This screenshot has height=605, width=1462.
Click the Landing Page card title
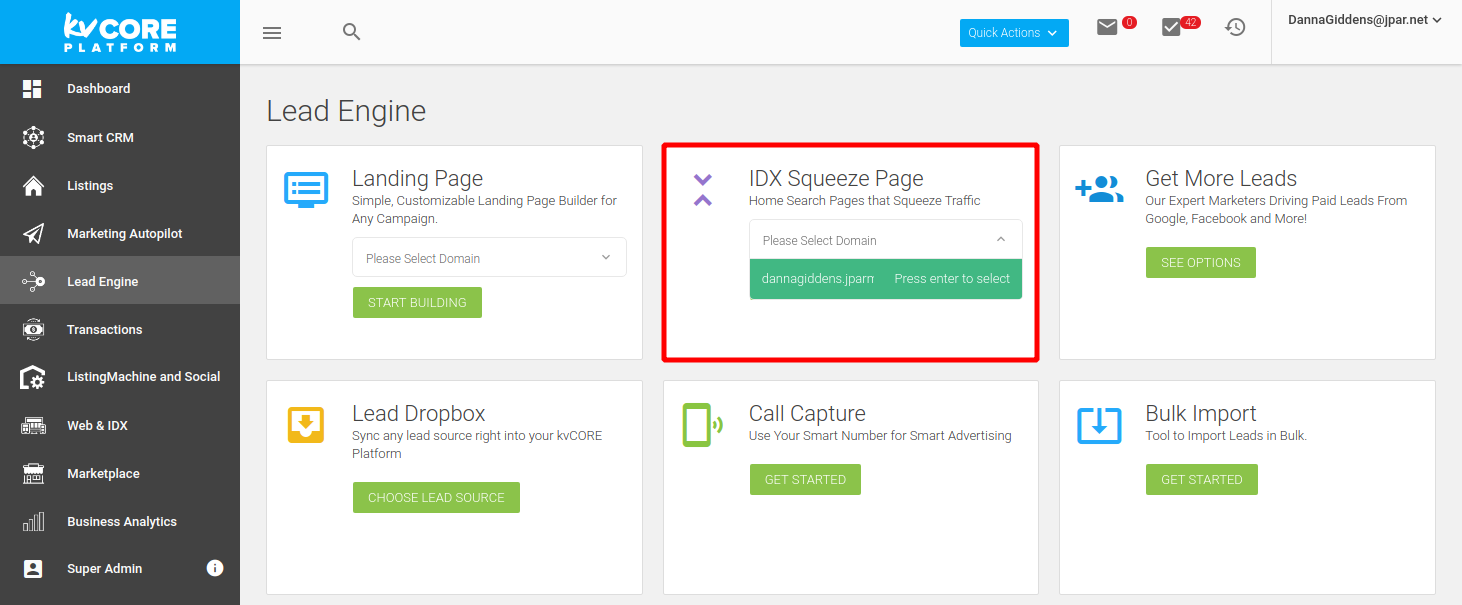417,179
